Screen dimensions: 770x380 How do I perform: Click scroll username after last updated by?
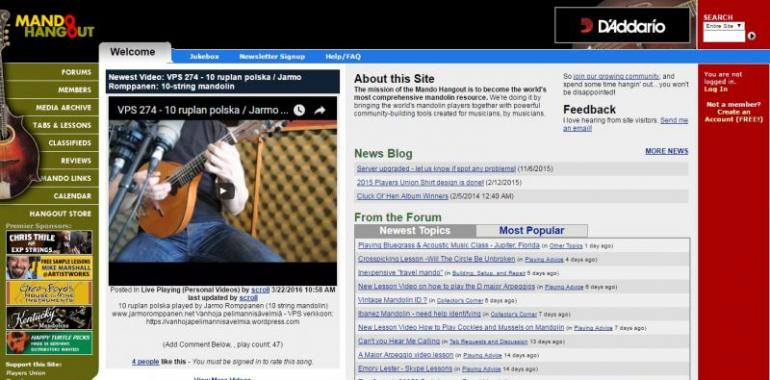248,298
